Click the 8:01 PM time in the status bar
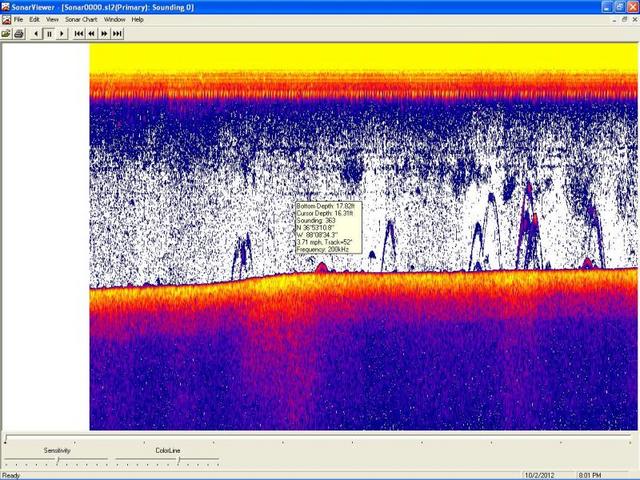640x480 pixels. point(590,475)
